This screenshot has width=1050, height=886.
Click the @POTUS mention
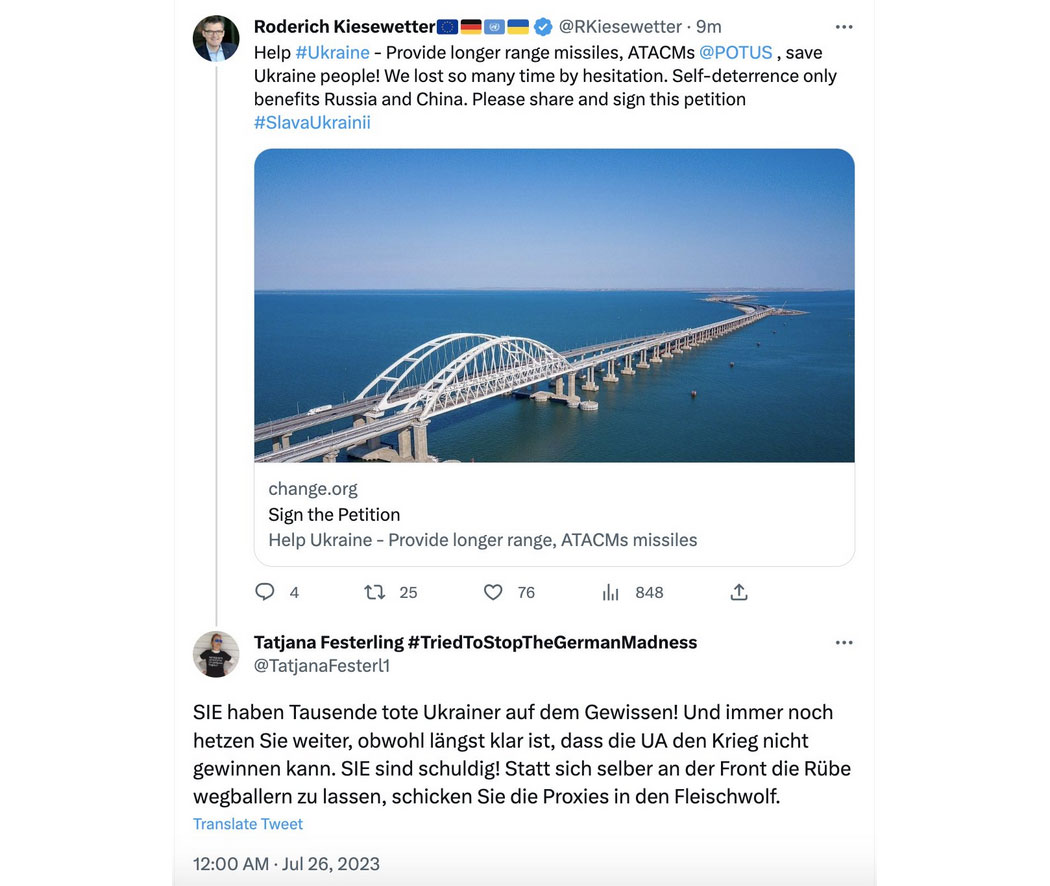(x=735, y=52)
